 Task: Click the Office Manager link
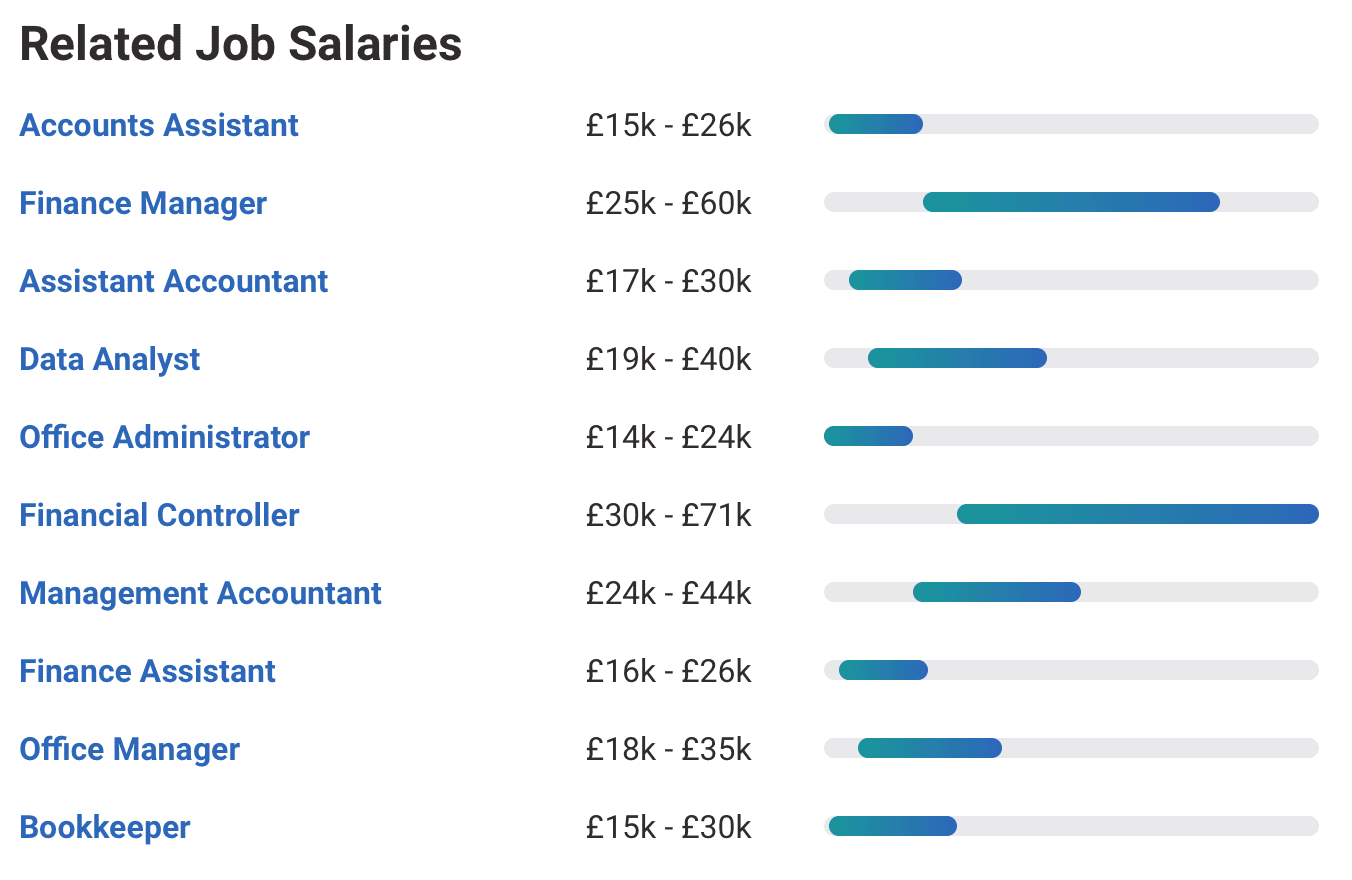(x=129, y=748)
